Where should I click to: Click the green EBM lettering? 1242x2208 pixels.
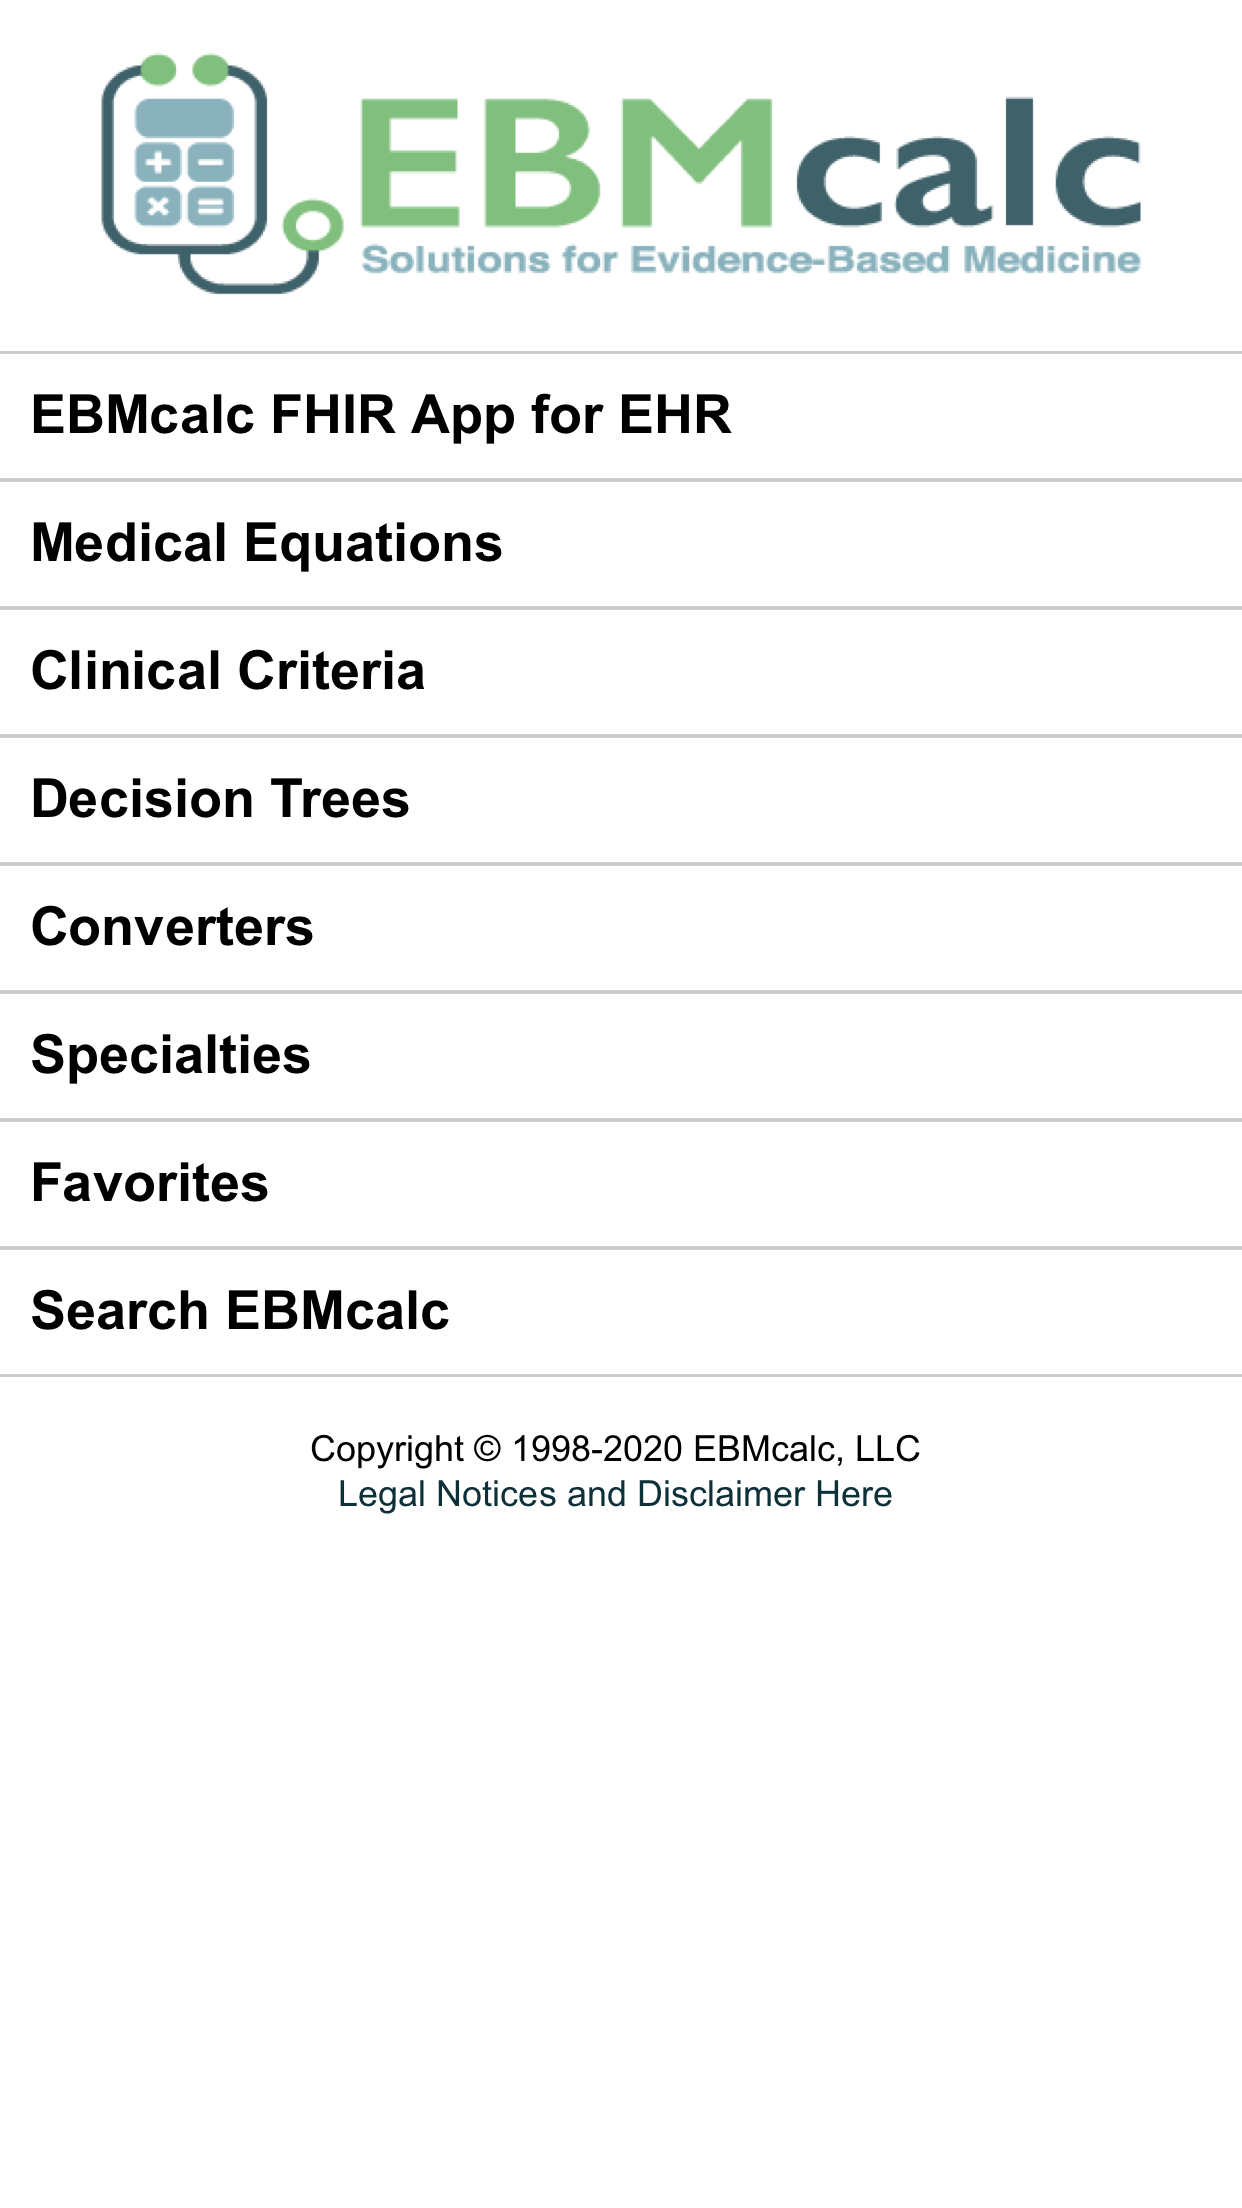pos(566,163)
